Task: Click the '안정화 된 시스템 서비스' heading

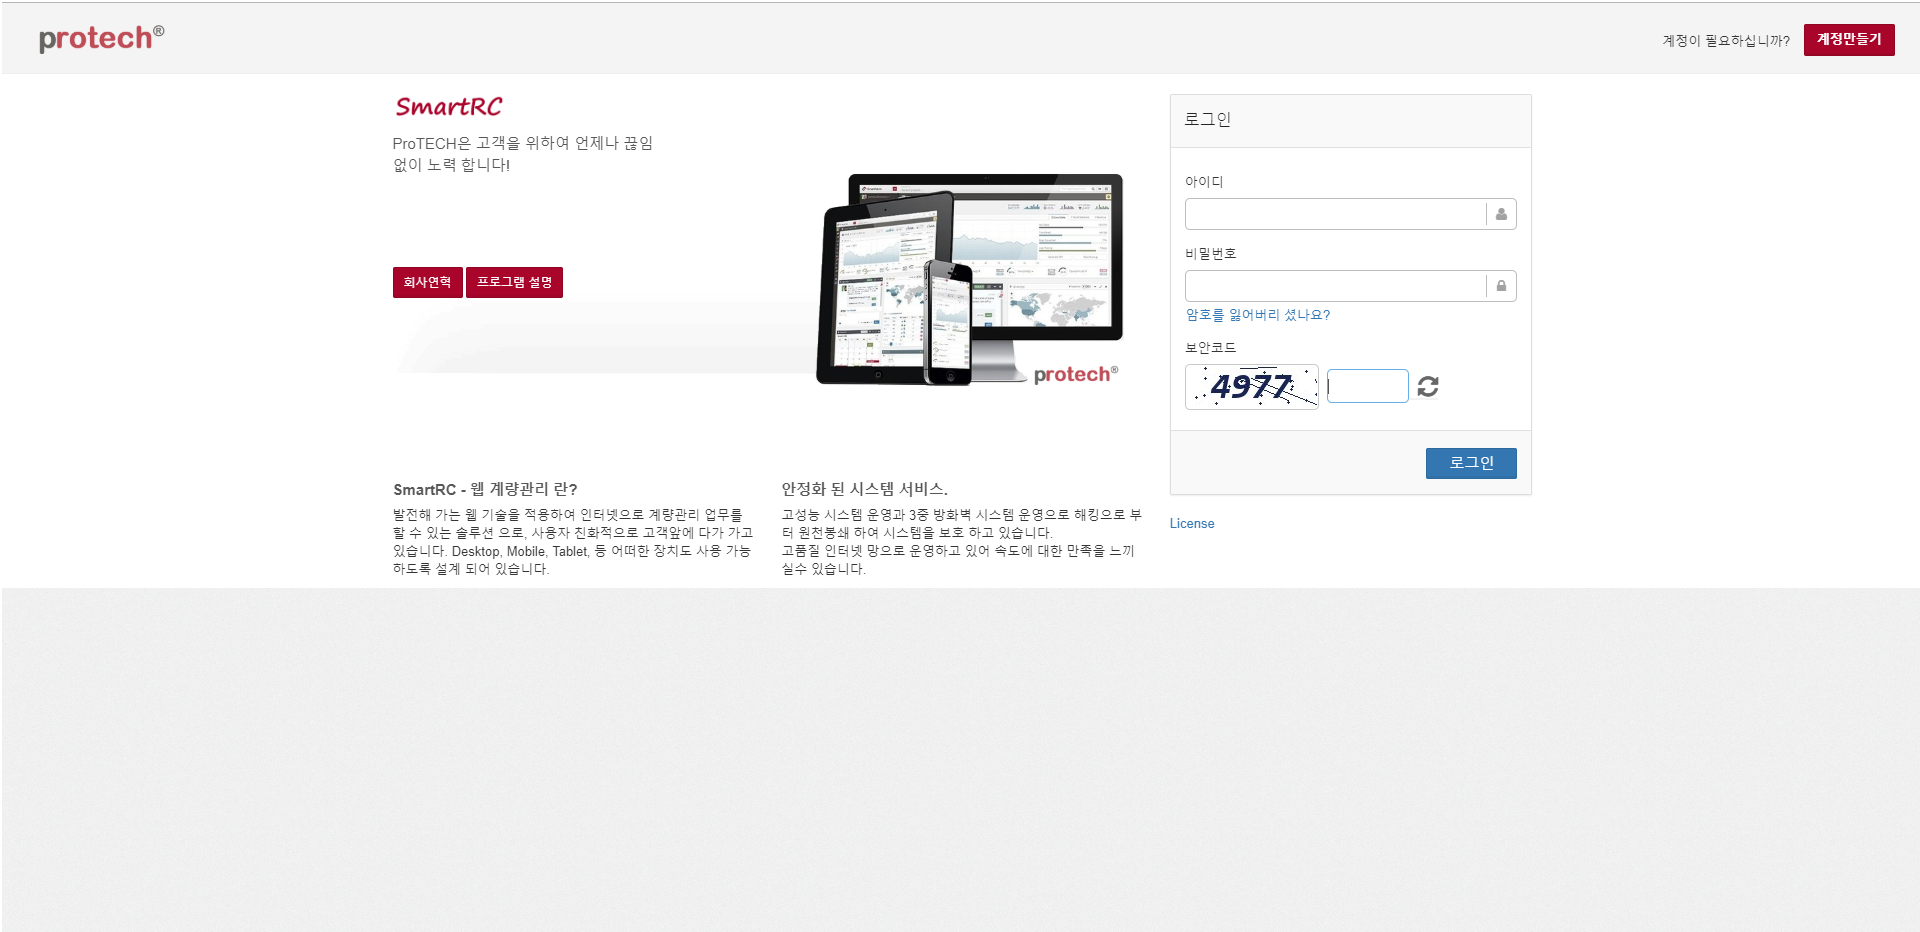Action: point(864,489)
